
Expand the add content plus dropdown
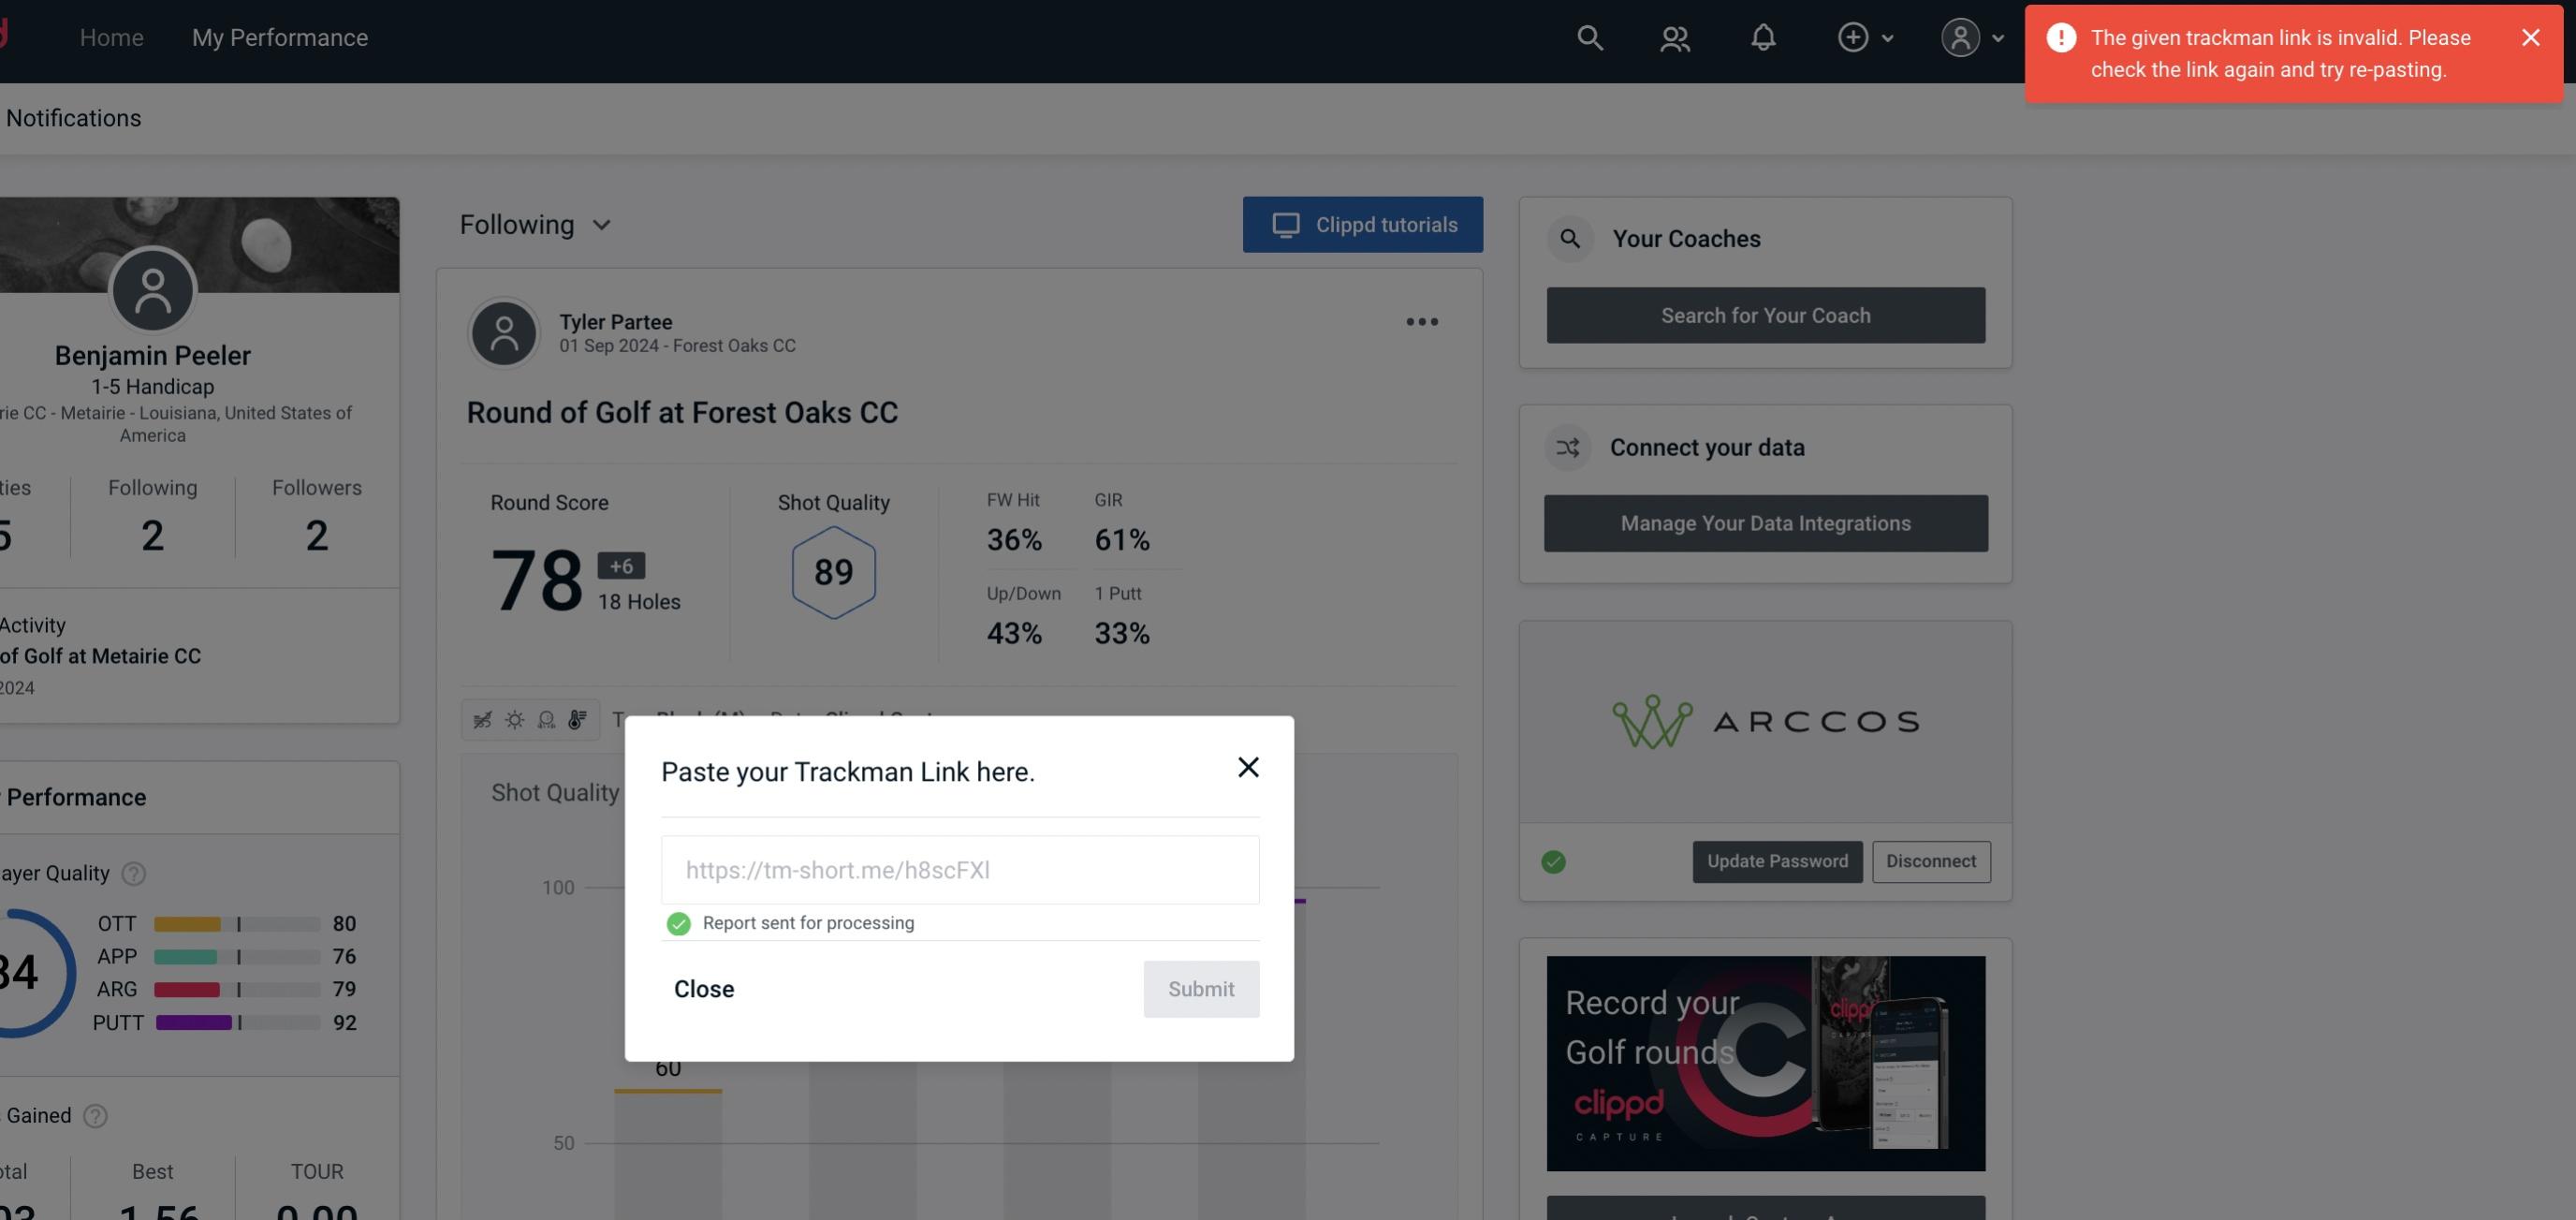pos(1865,37)
